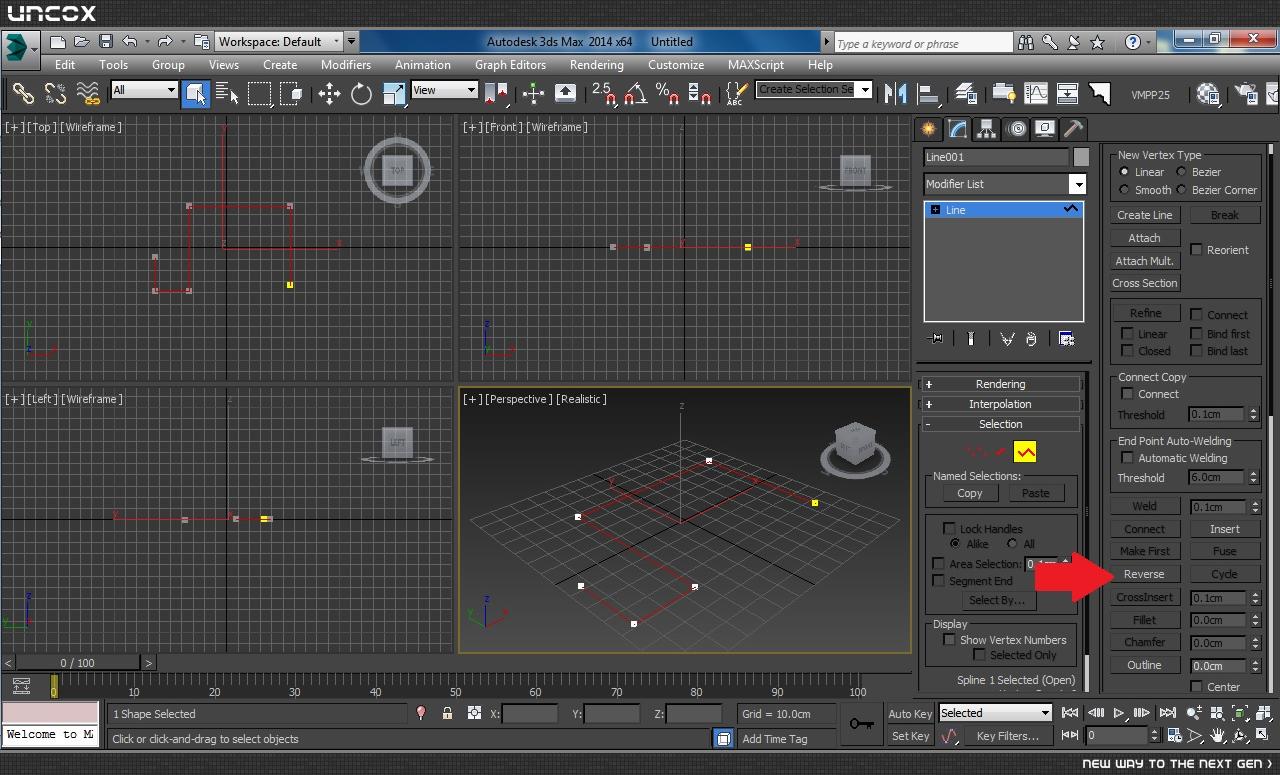
Task: Tick the Bind first checkbox
Action: [x=1196, y=334]
